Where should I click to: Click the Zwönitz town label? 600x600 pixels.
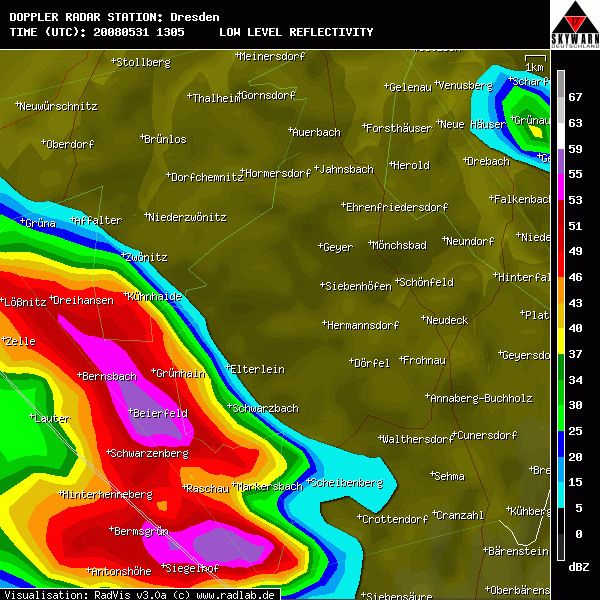(145, 257)
